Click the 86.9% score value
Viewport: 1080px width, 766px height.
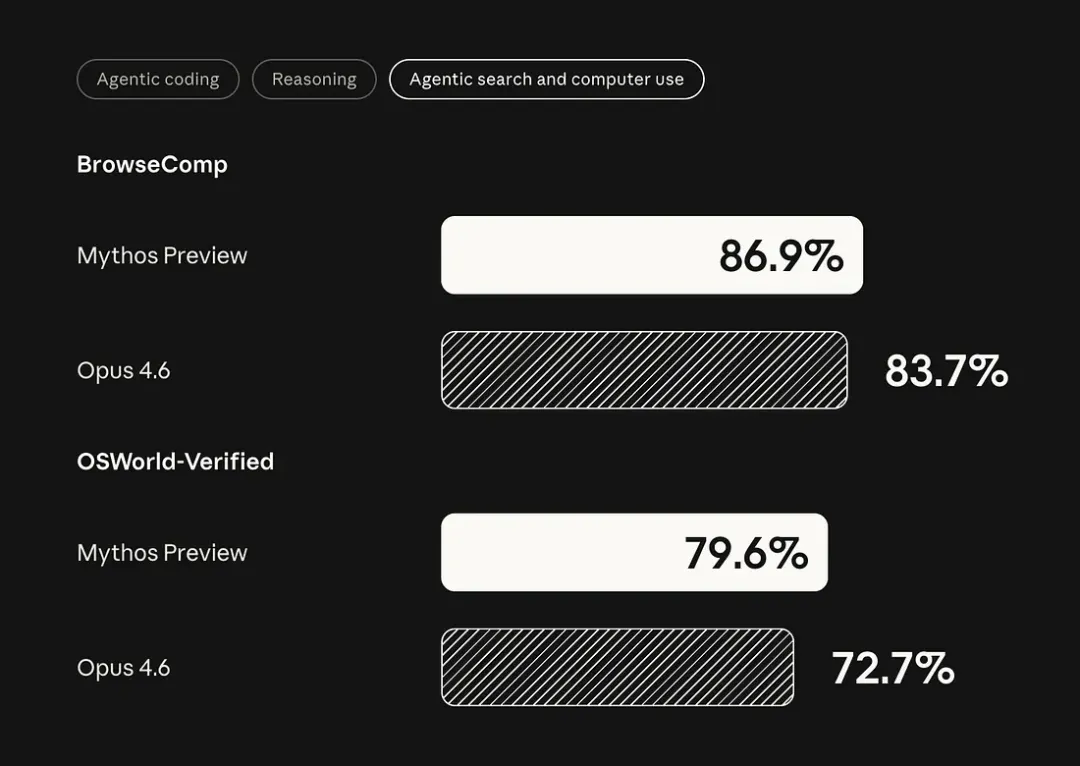pyautogui.click(x=781, y=256)
